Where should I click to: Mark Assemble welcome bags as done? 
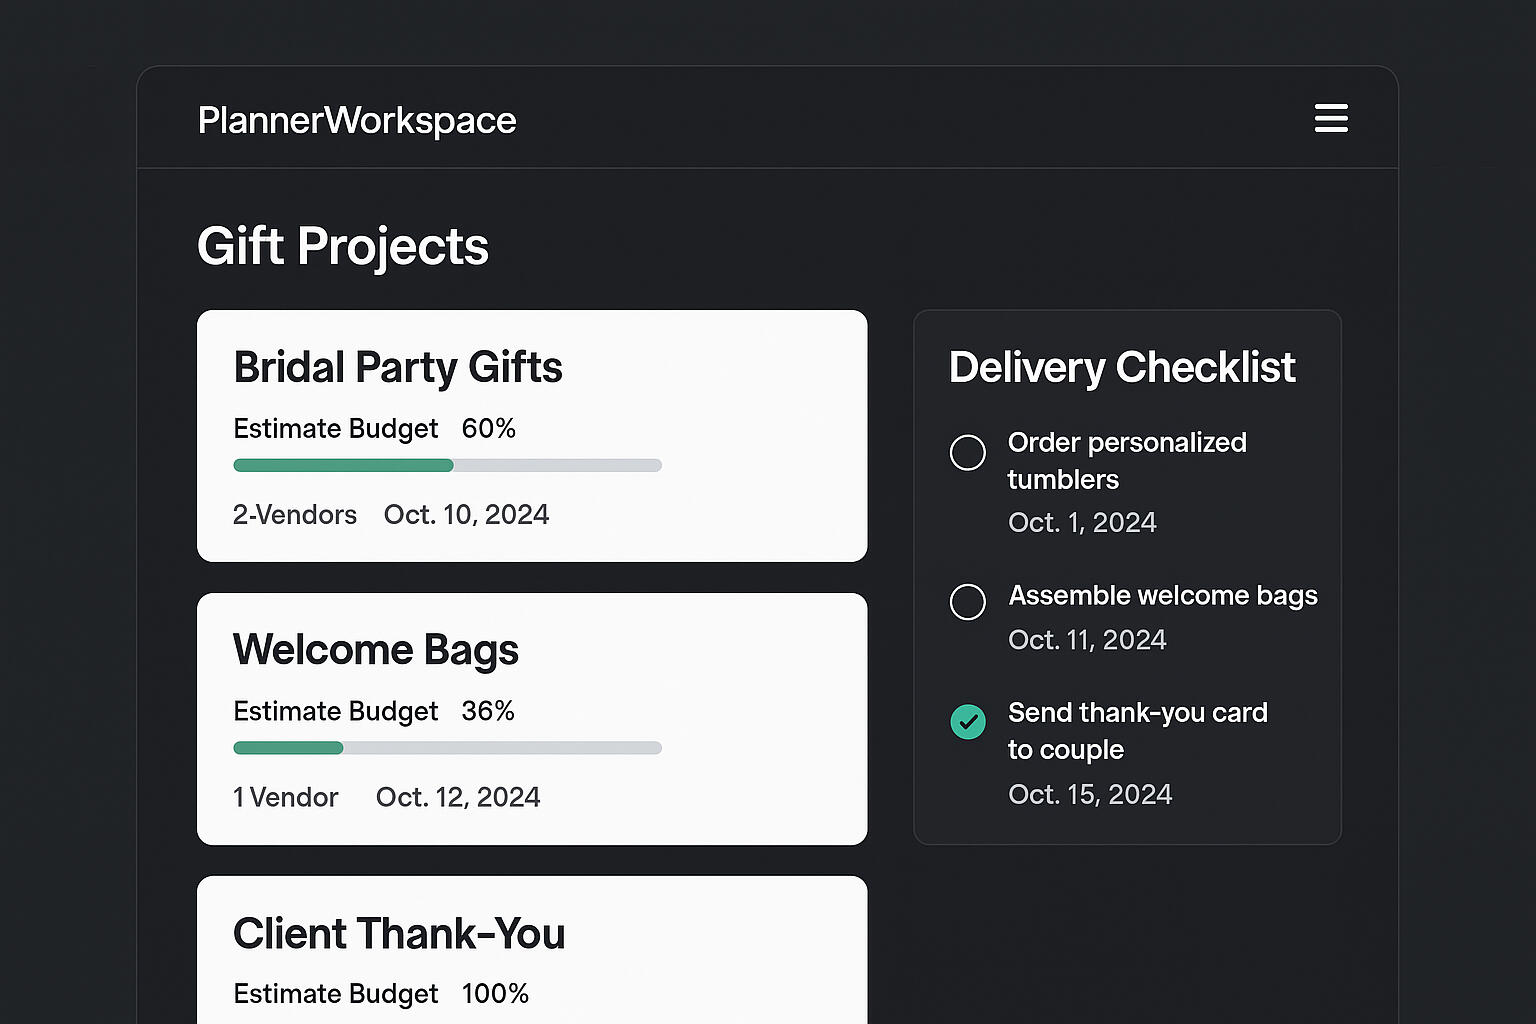tap(967, 602)
